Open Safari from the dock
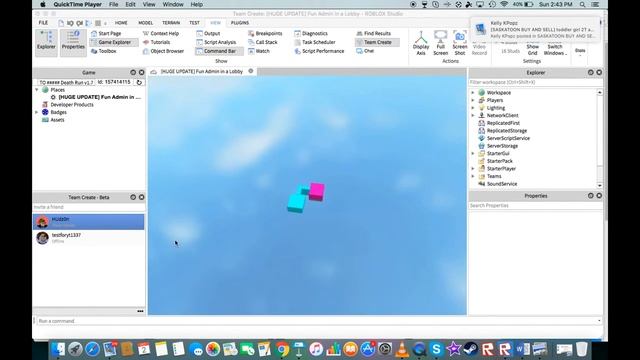This screenshot has width=640, height=360. pos(92,349)
